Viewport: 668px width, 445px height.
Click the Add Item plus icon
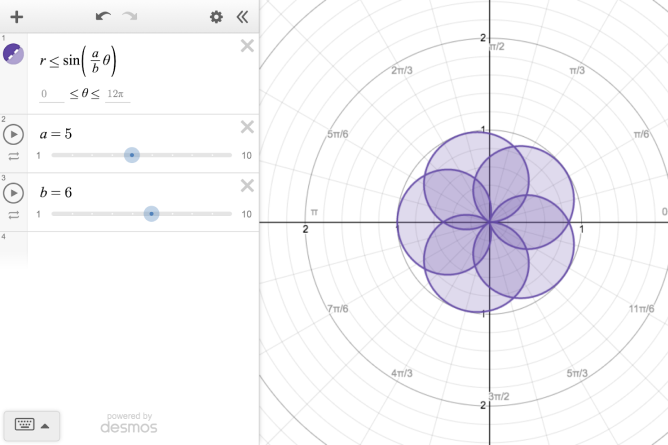click(x=16, y=17)
